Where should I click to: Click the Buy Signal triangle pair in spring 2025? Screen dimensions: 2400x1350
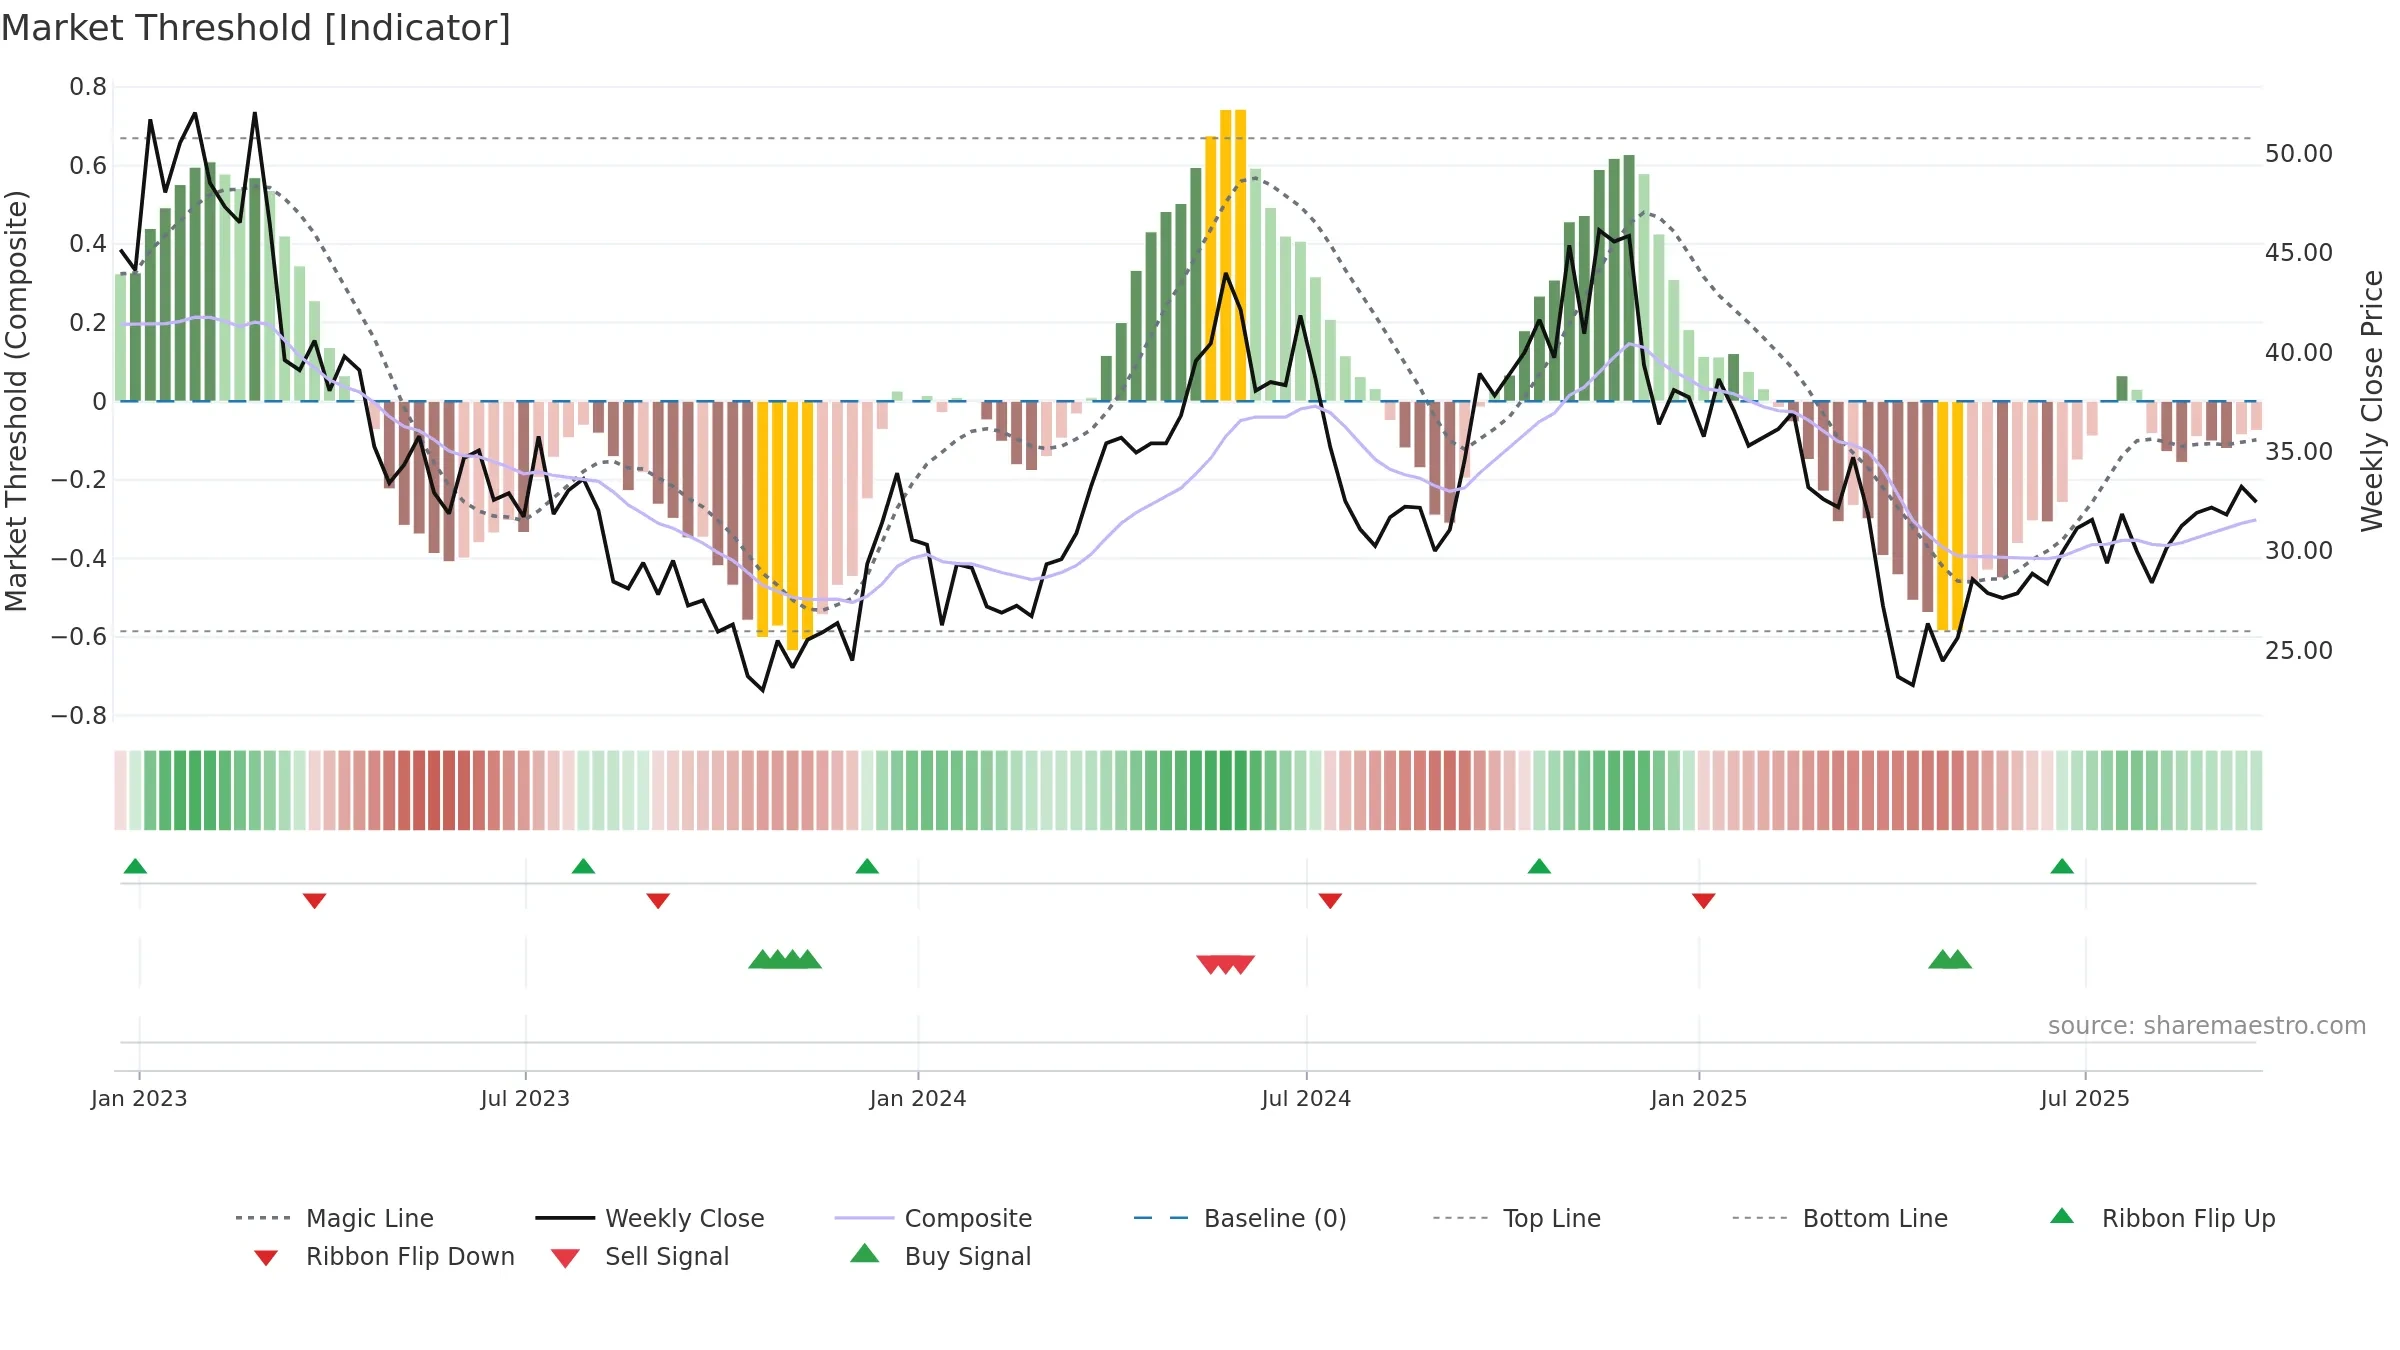pos(1950,960)
